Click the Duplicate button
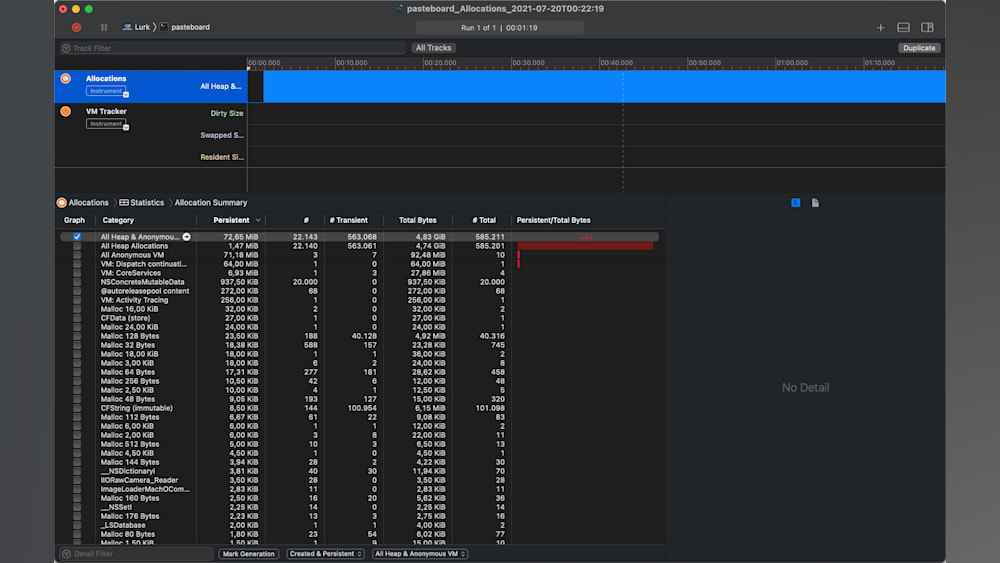 pyautogui.click(x=919, y=48)
